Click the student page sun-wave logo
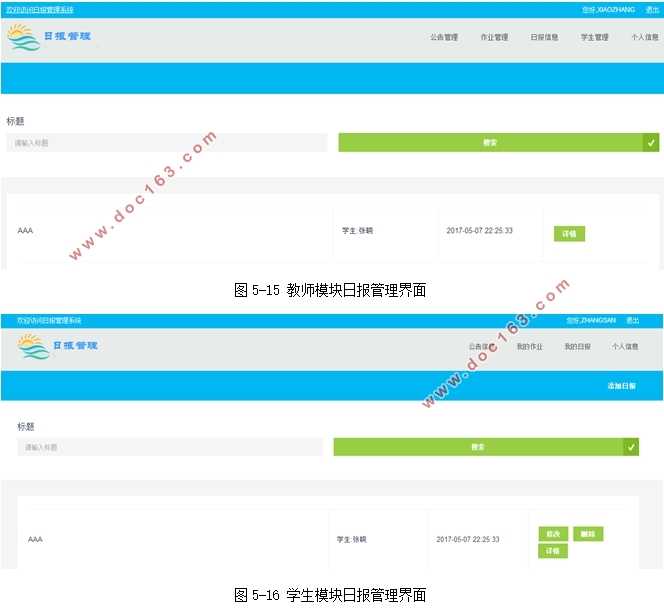The image size is (664, 611). click(x=34, y=346)
